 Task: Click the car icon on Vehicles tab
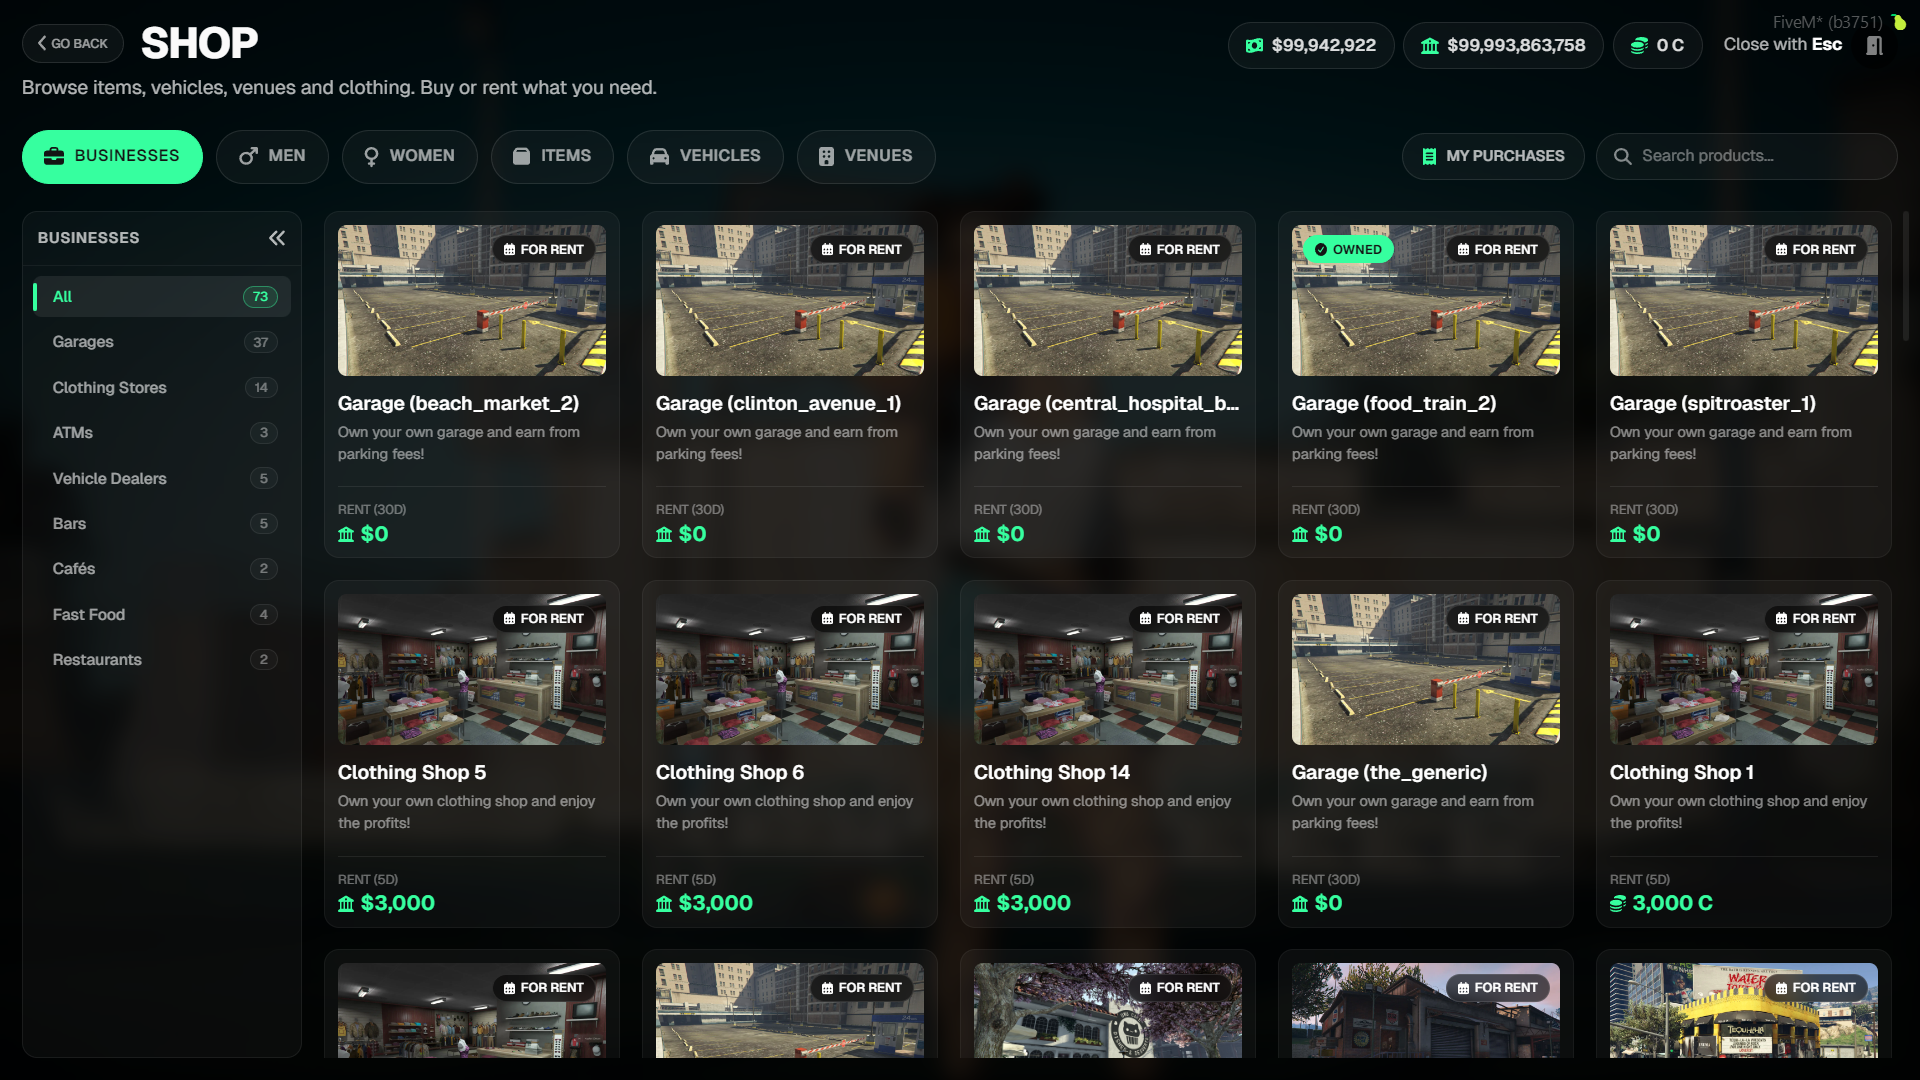659,156
